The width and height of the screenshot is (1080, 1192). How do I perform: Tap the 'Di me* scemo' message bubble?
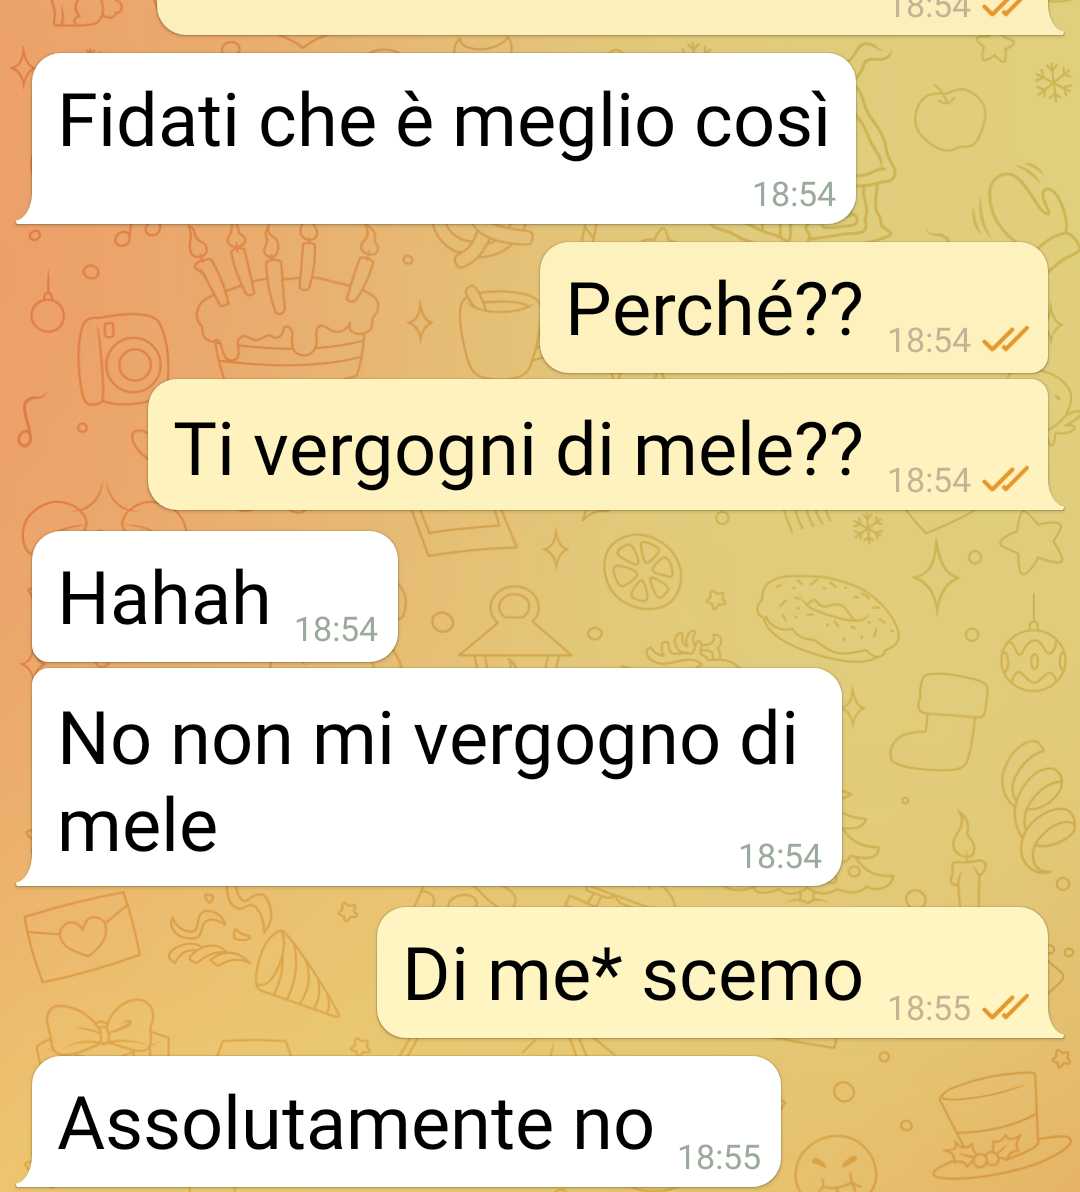pos(718,972)
